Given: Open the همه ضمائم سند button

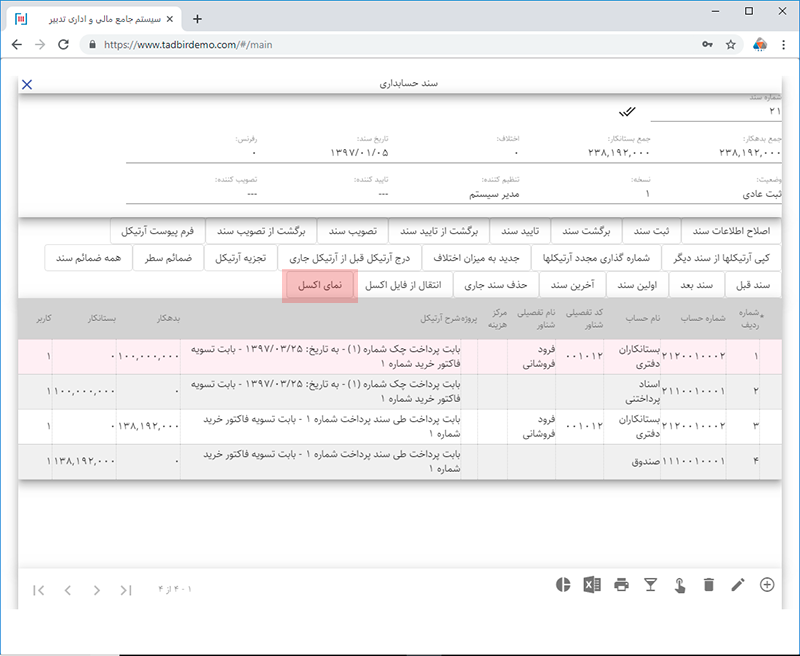Looking at the screenshot, I should tap(83, 258).
